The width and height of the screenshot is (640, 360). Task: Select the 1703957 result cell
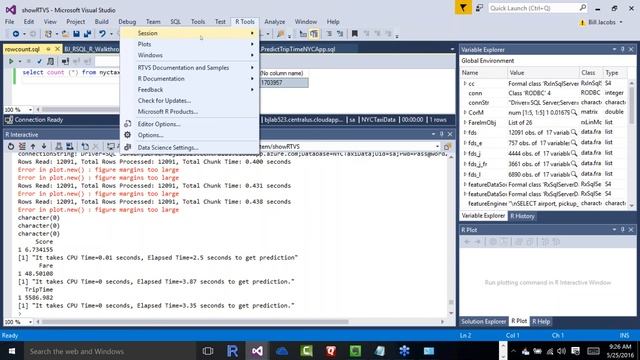click(283, 82)
